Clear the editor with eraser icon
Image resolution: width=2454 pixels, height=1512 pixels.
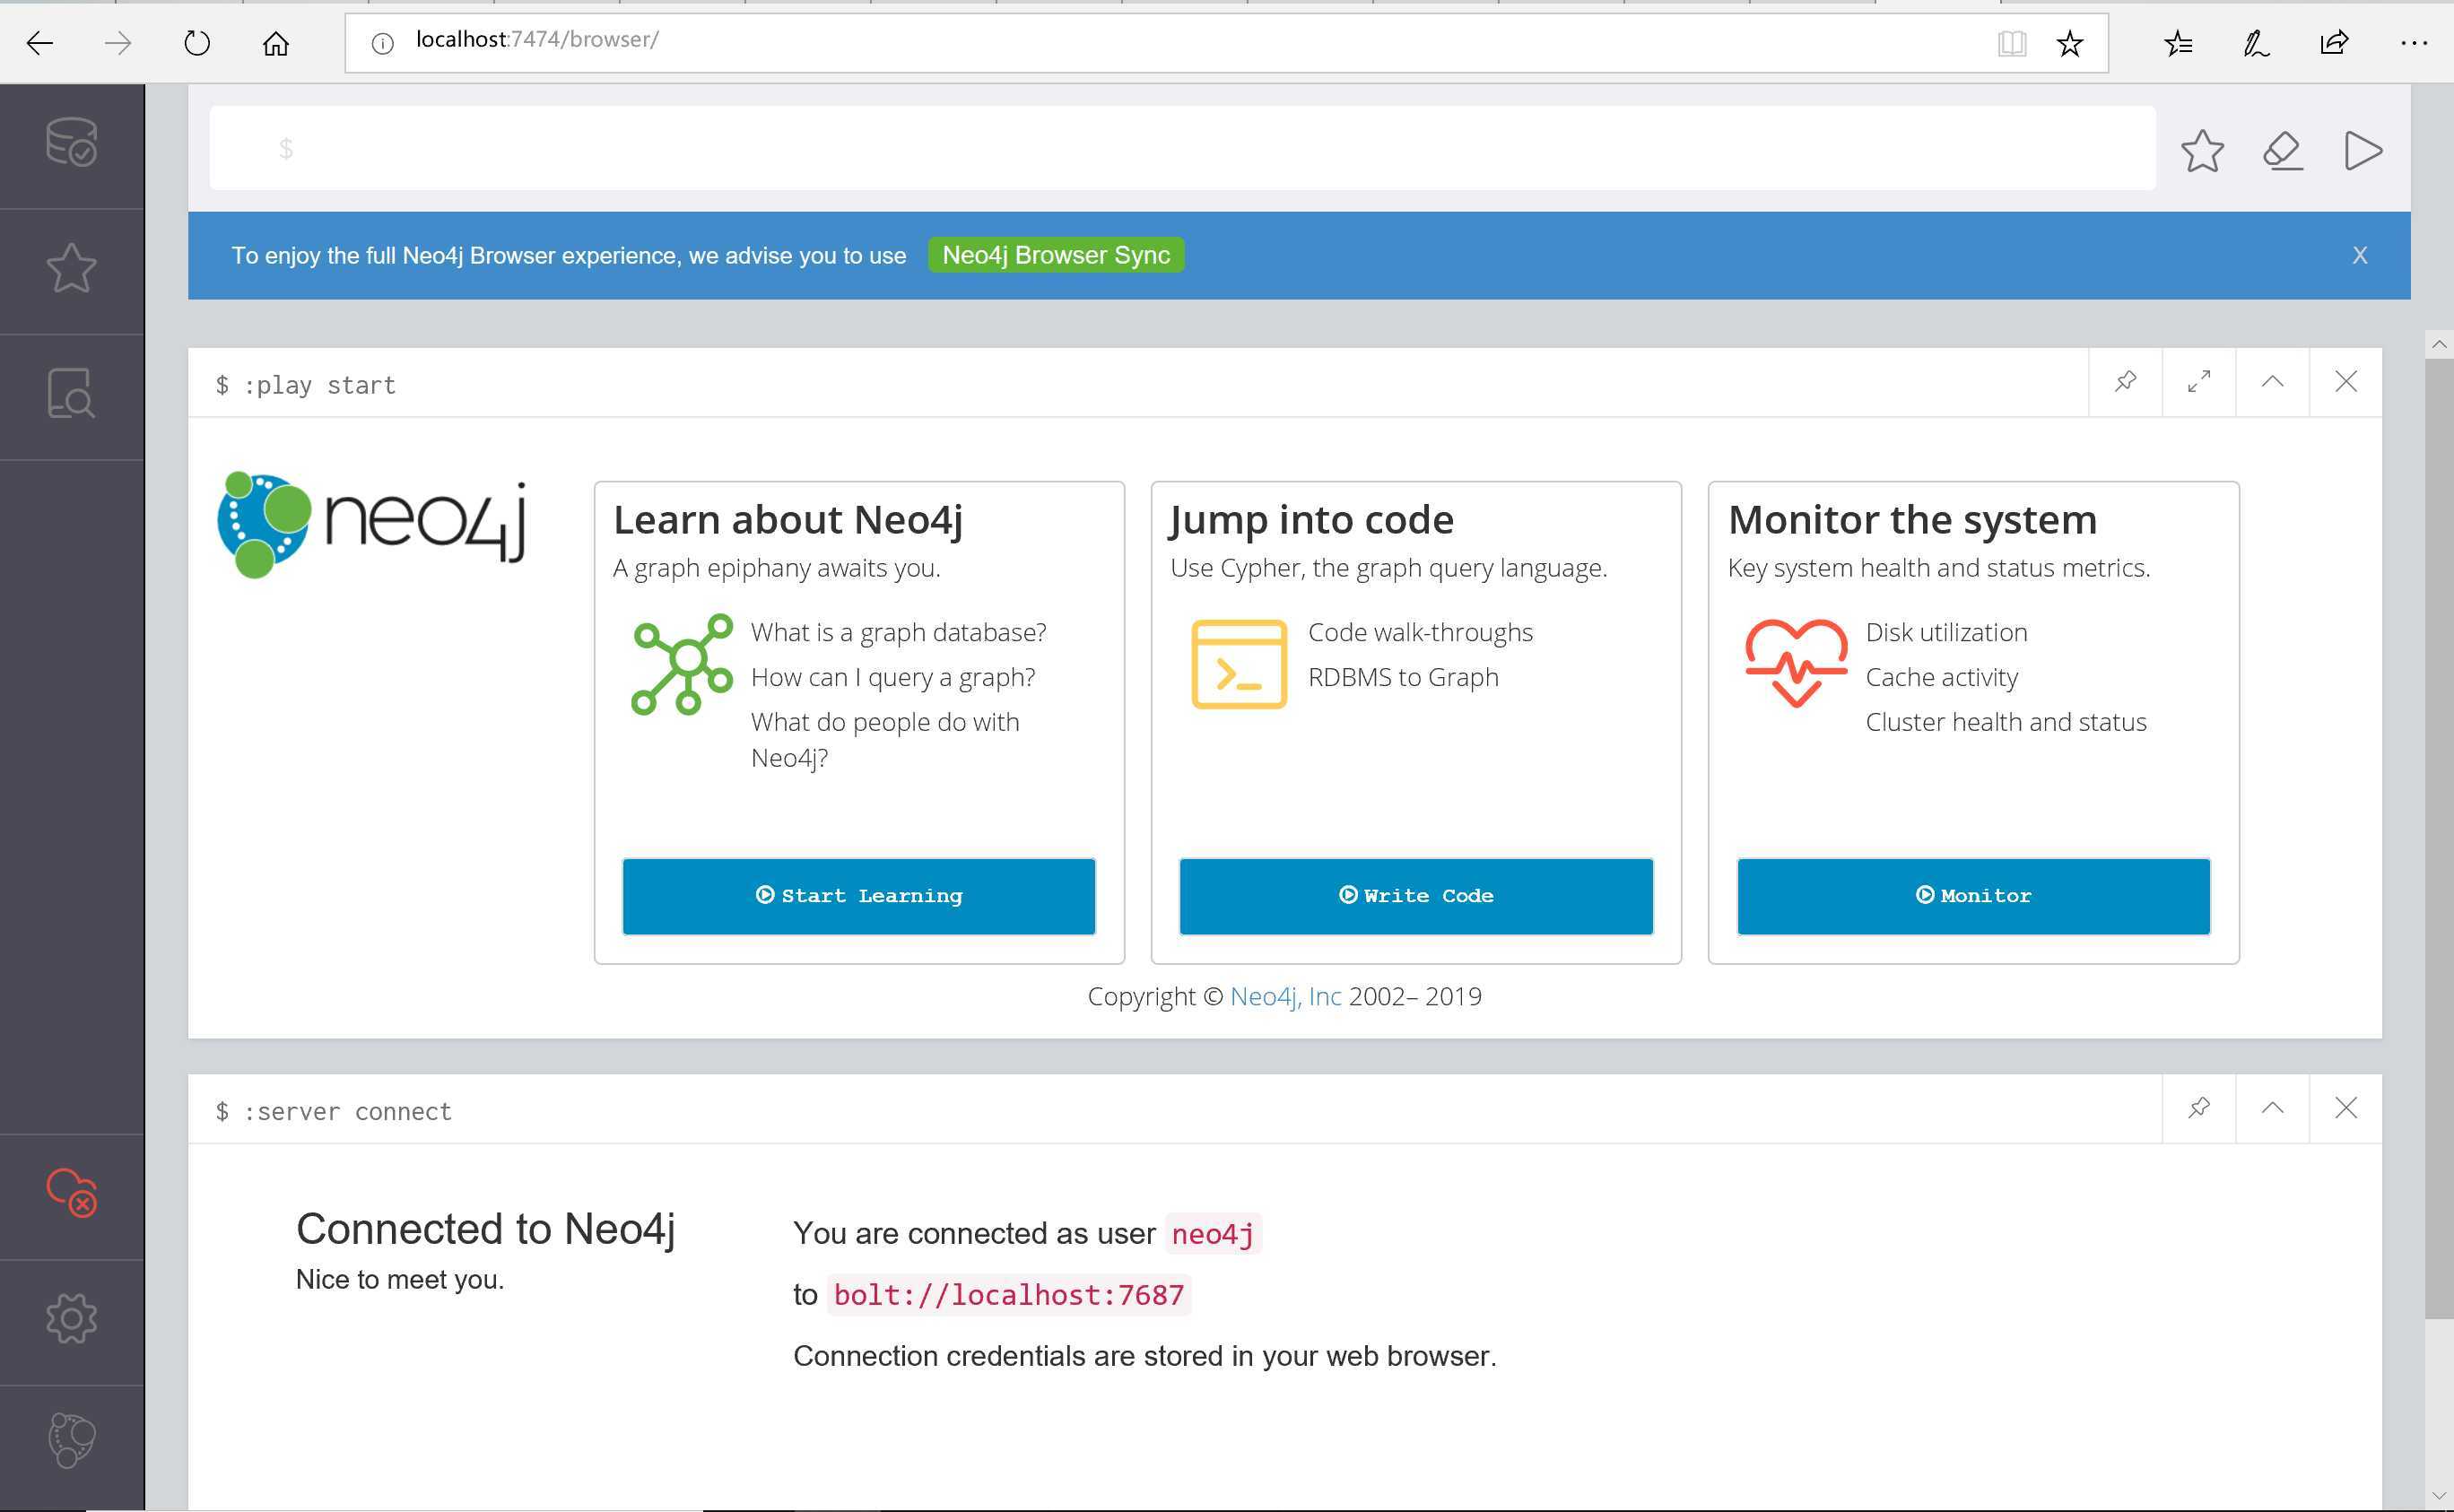point(2283,151)
